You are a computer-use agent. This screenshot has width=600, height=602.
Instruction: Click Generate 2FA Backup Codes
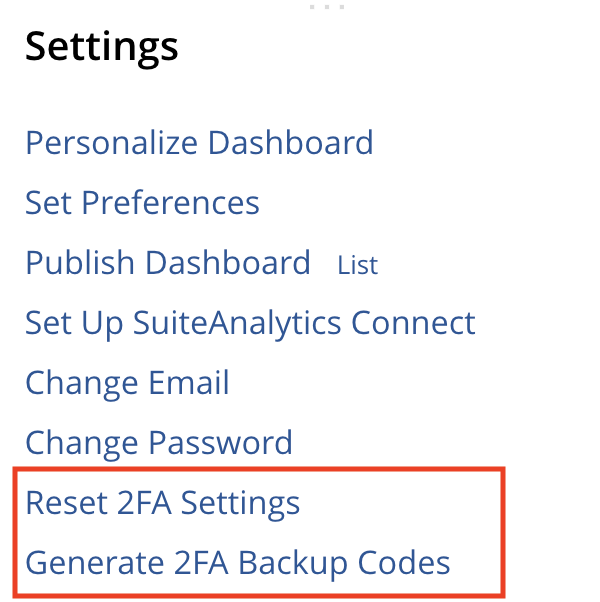click(238, 563)
